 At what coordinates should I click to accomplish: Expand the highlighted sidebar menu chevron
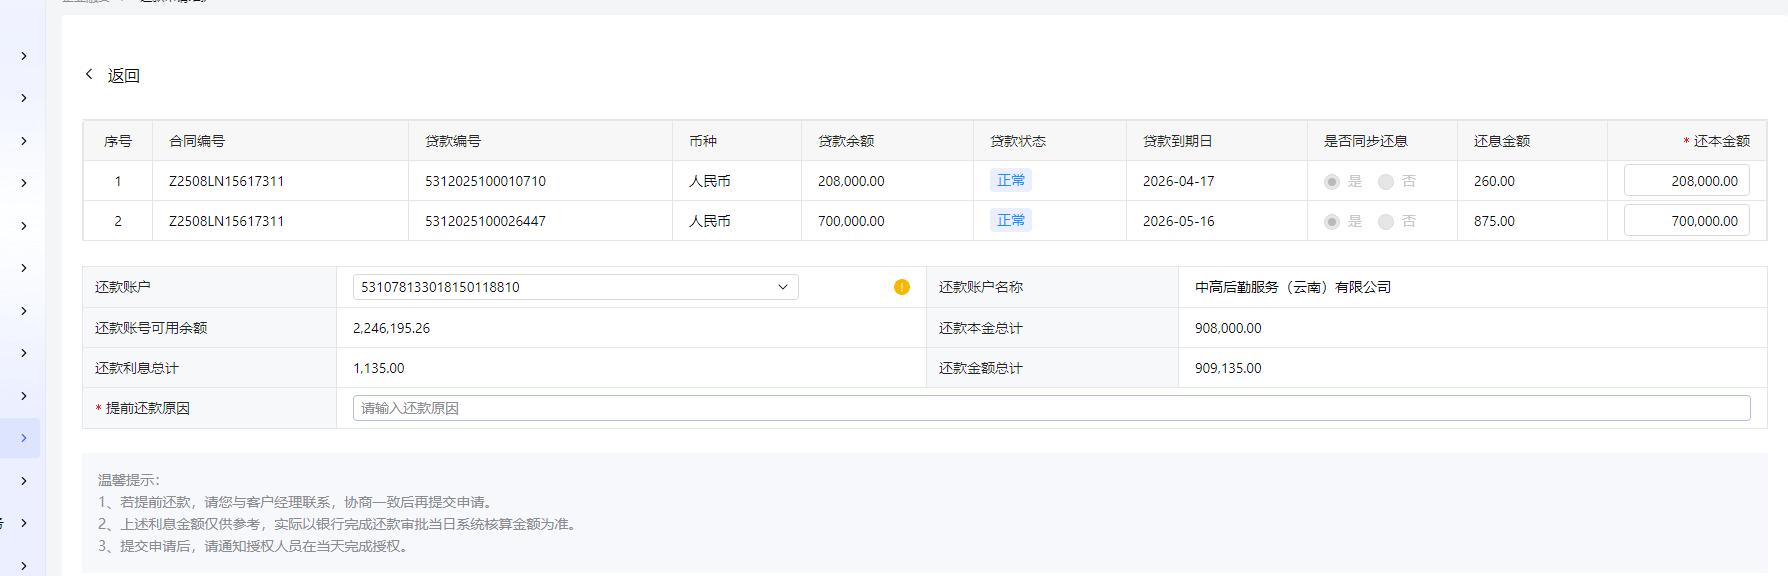tap(24, 438)
